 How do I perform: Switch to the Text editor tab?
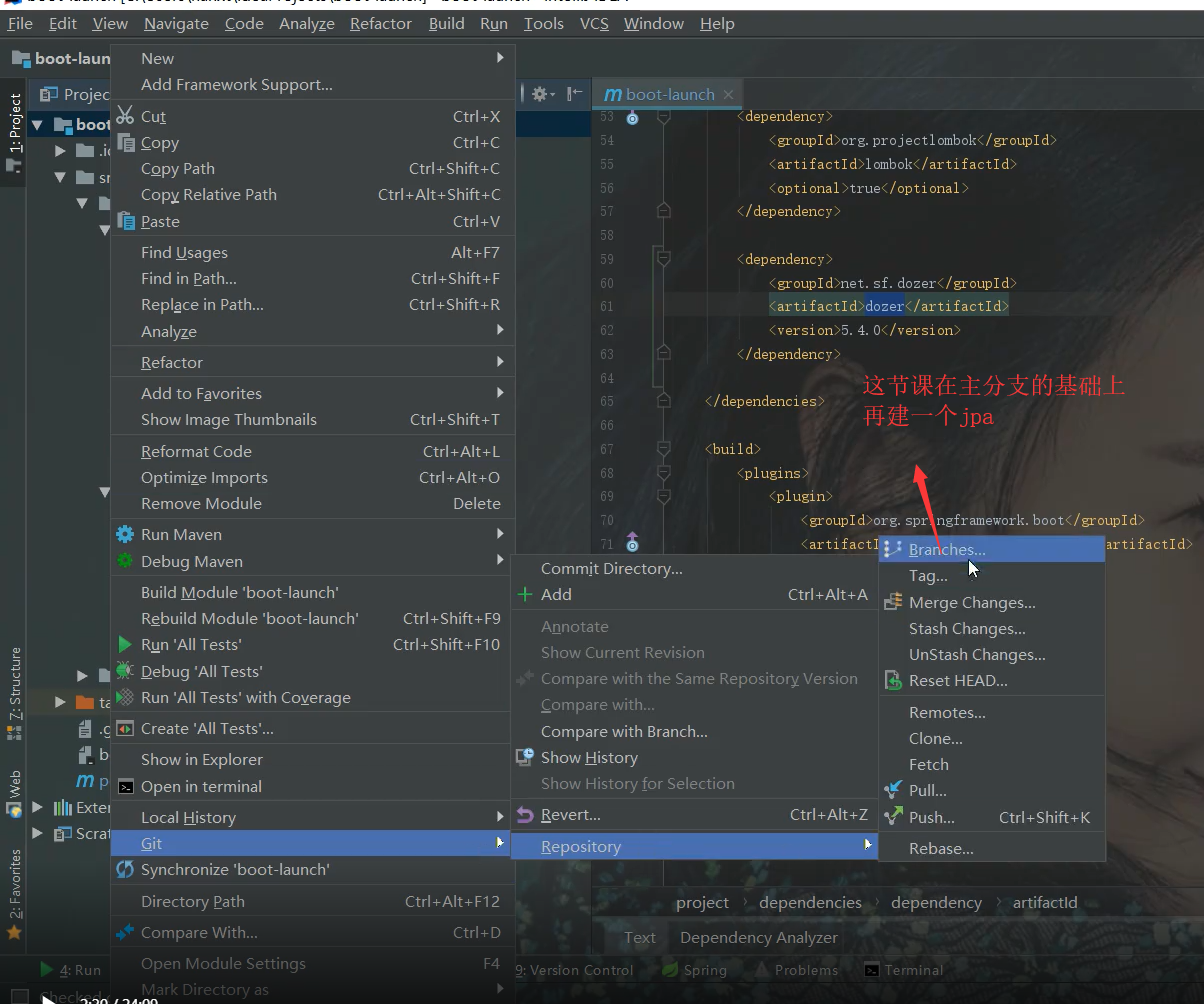coord(640,937)
